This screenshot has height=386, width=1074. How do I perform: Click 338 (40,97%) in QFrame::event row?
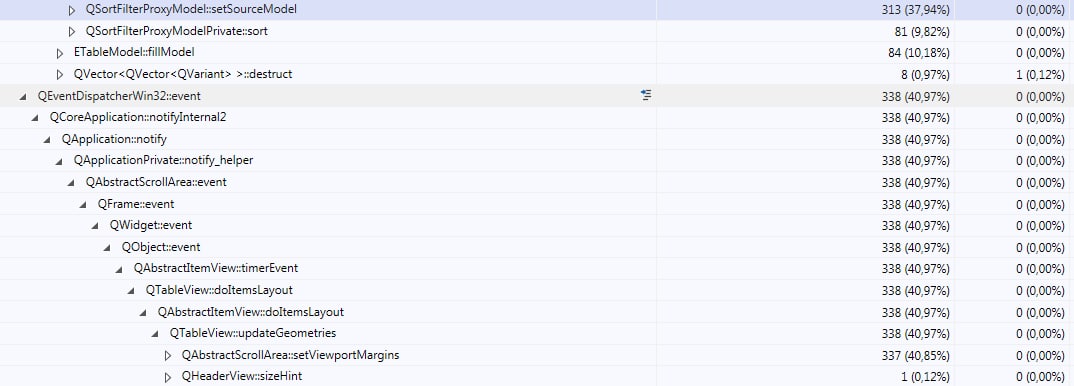click(x=916, y=204)
